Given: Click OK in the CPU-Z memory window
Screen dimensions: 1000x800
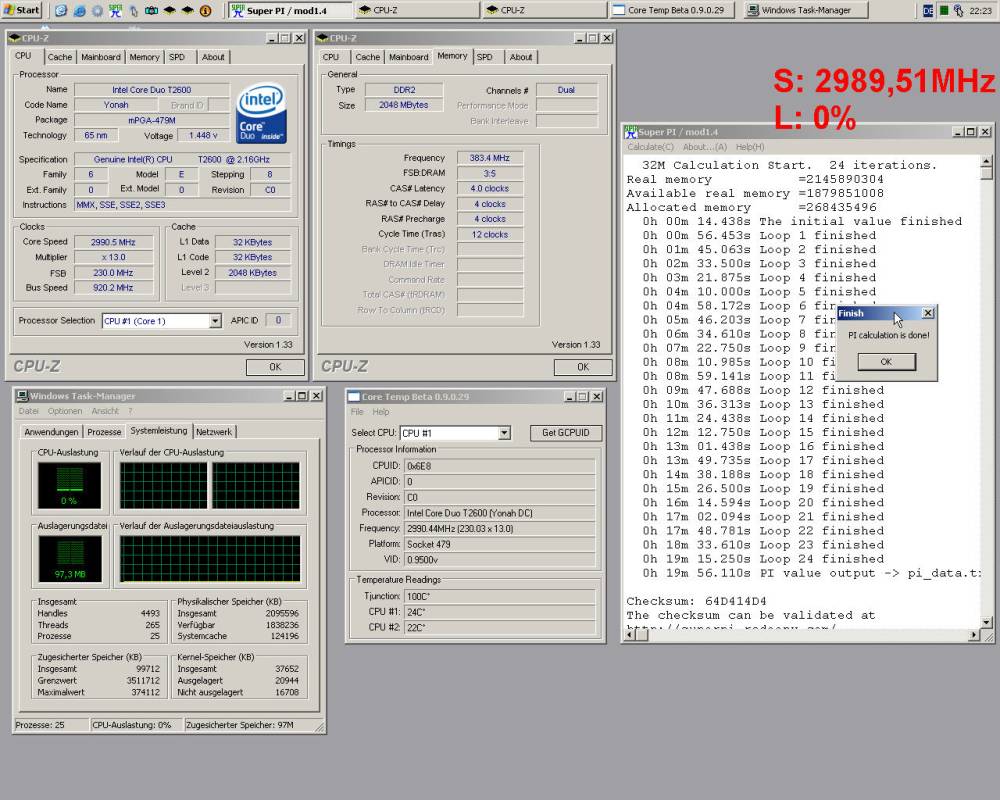Looking at the screenshot, I should (583, 367).
